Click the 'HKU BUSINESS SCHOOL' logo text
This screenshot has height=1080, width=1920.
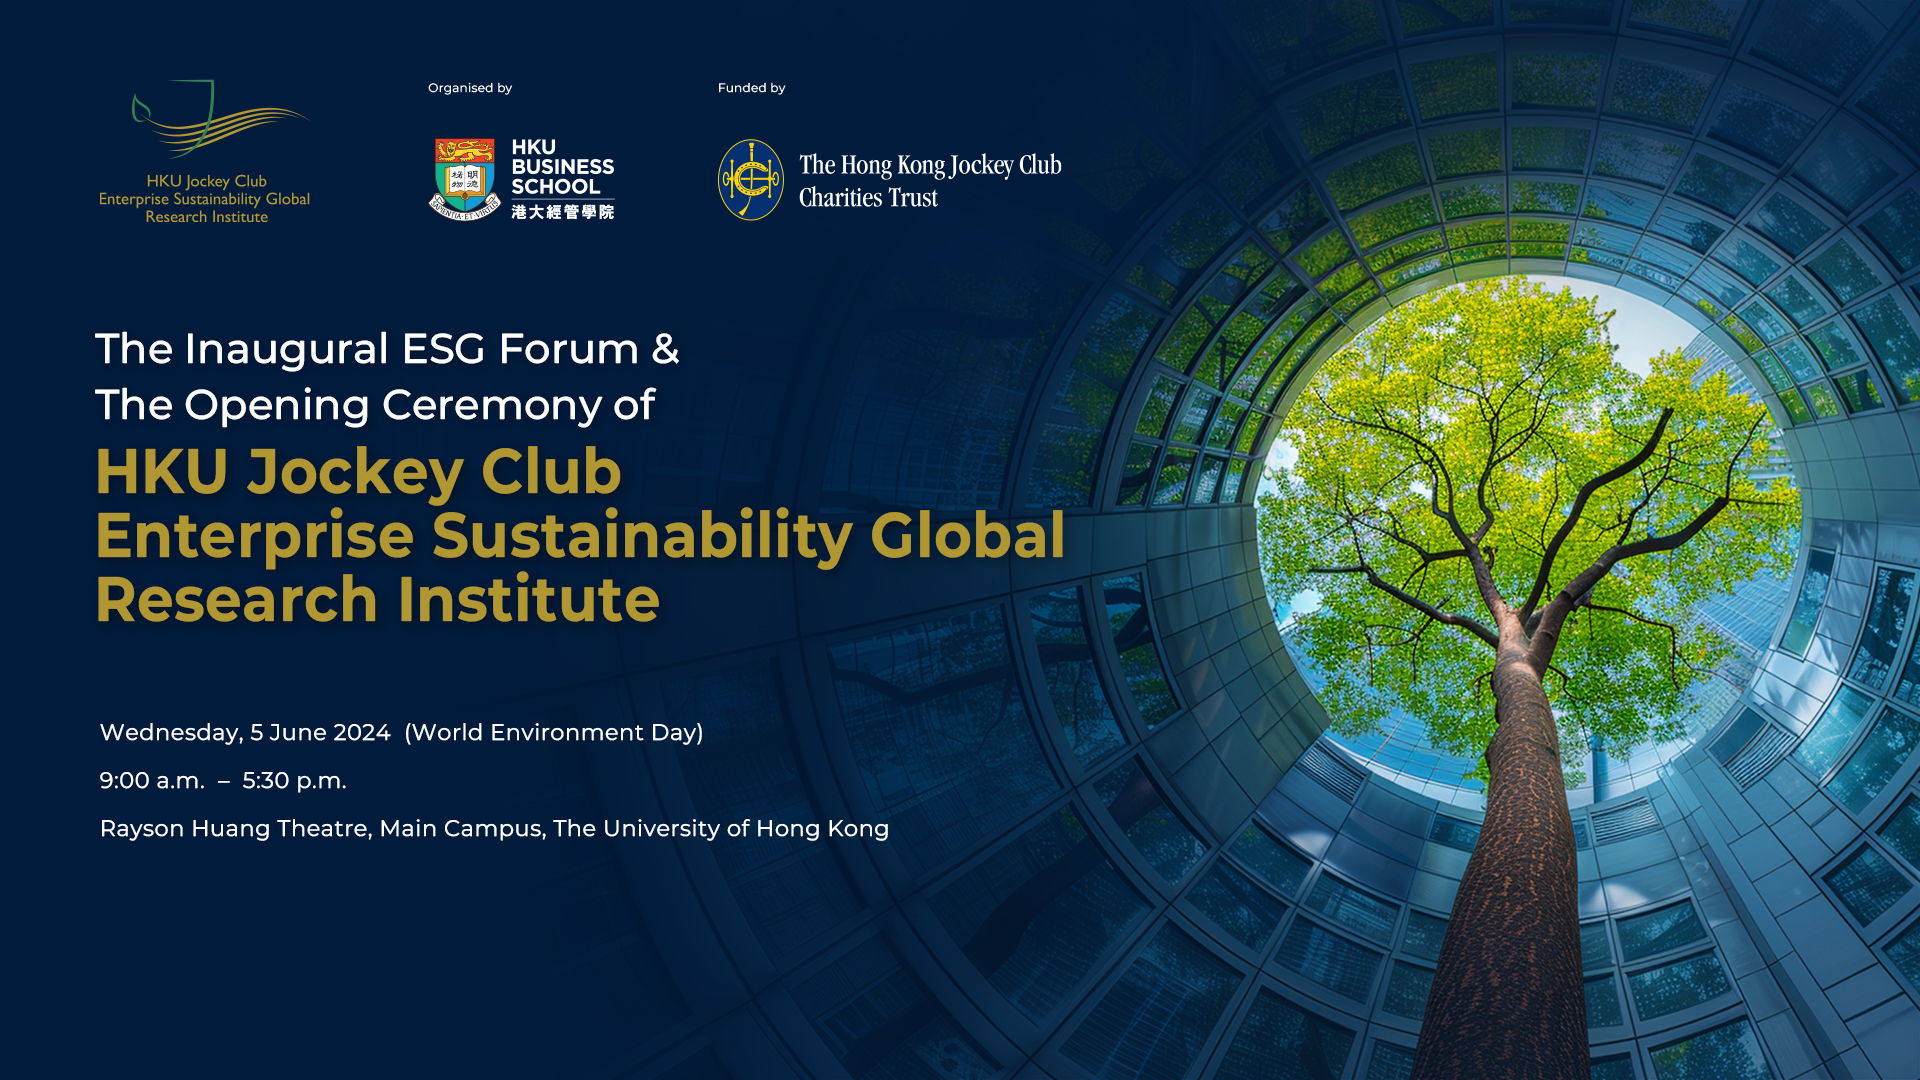click(563, 167)
